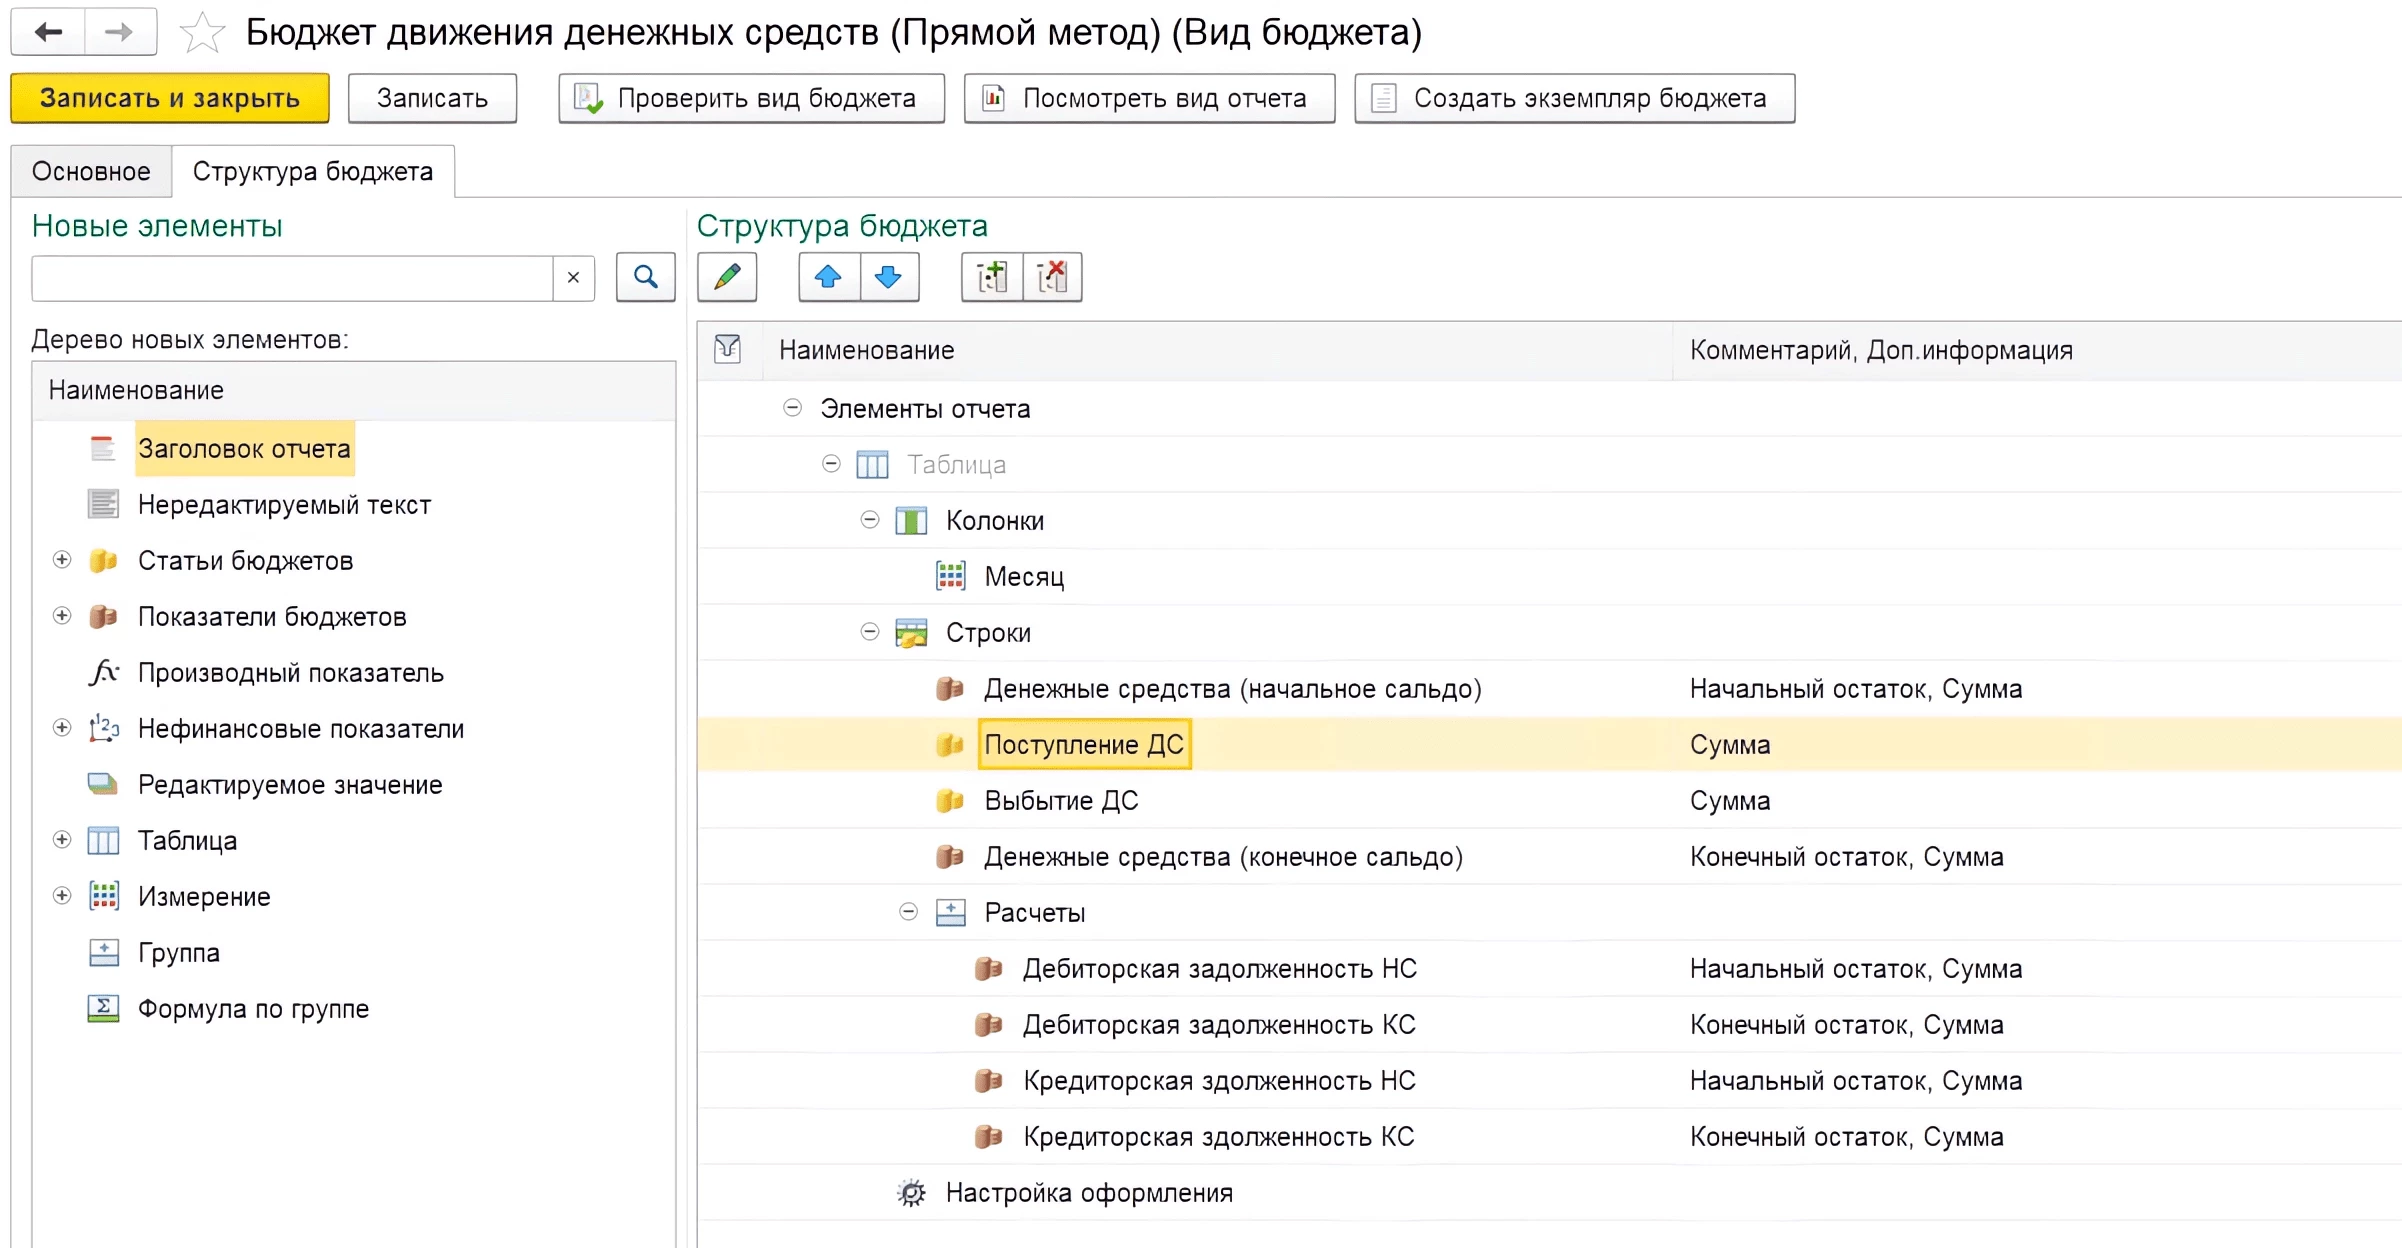The image size is (2402, 1248).
Task: Clear the search field with X
Action: click(x=573, y=278)
